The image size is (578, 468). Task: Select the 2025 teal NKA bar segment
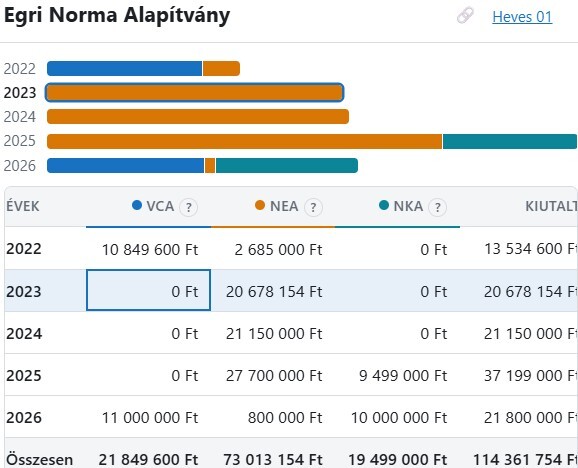pyautogui.click(x=510, y=142)
